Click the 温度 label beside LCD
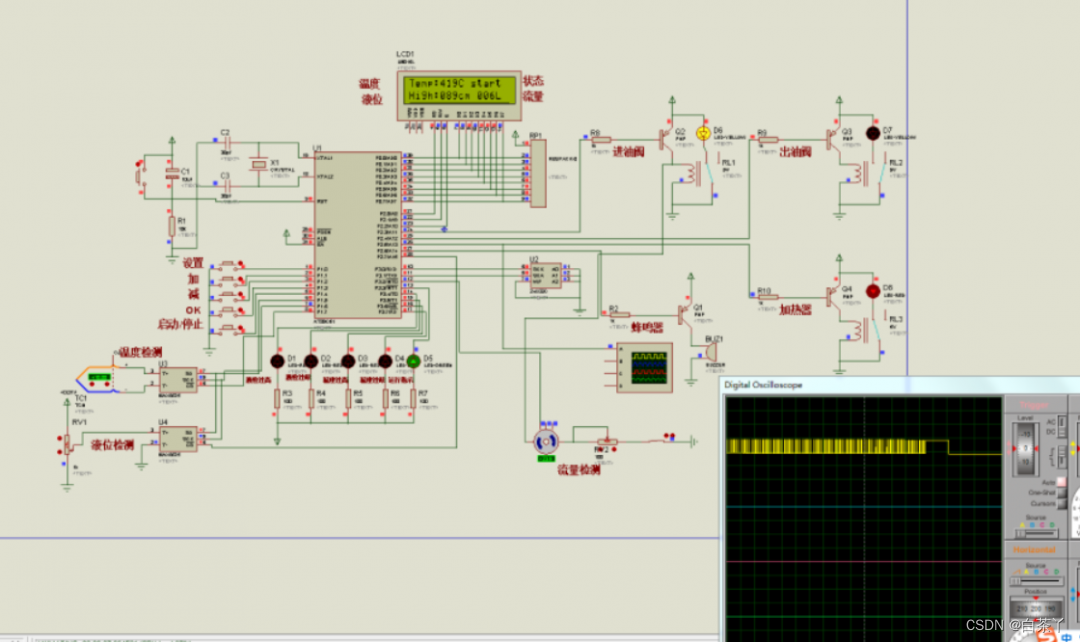 tap(369, 83)
